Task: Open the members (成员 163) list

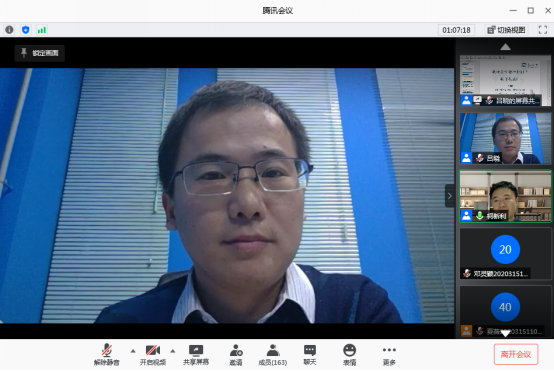Action: coord(272,355)
